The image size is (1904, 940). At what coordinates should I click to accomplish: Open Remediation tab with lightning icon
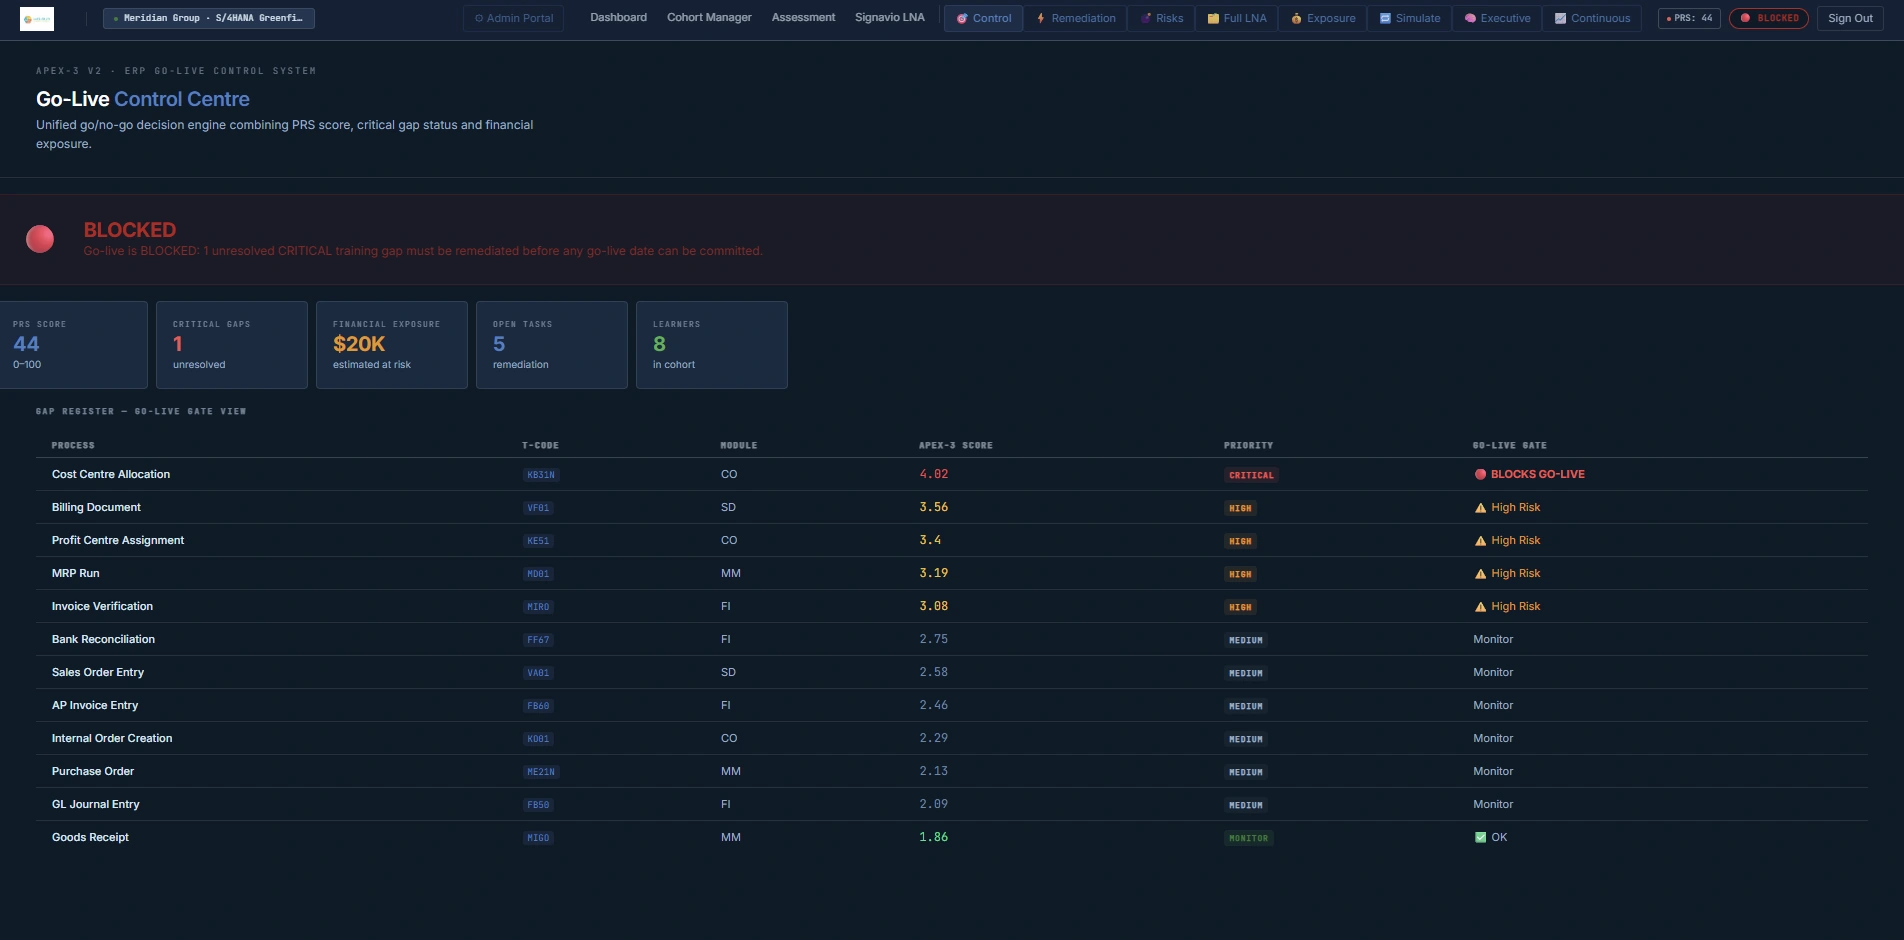1076,18
